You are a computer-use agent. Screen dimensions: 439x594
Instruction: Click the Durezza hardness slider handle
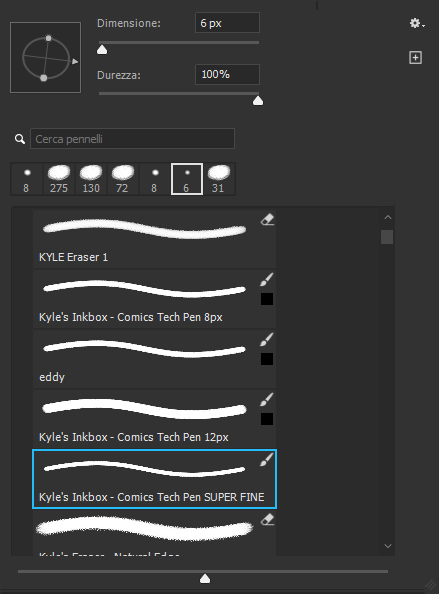[x=258, y=101]
